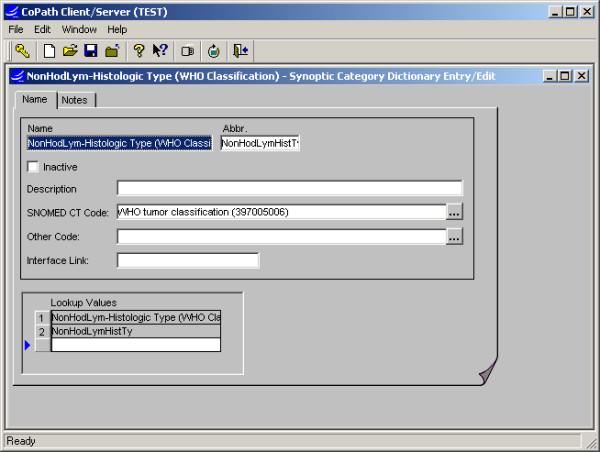Activate the What's This pointer help icon
The width and height of the screenshot is (600, 452).
pyautogui.click(x=160, y=50)
